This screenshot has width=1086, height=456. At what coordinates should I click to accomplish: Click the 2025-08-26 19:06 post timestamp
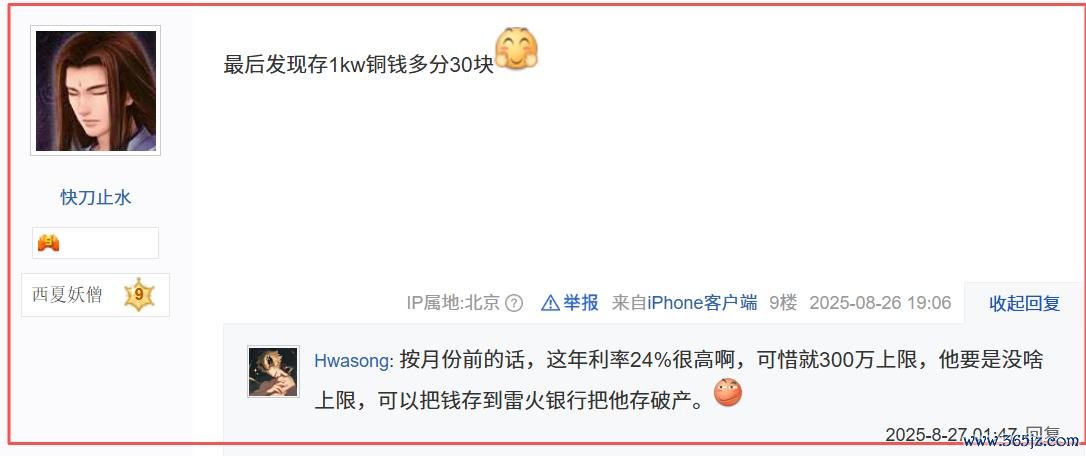(x=880, y=303)
